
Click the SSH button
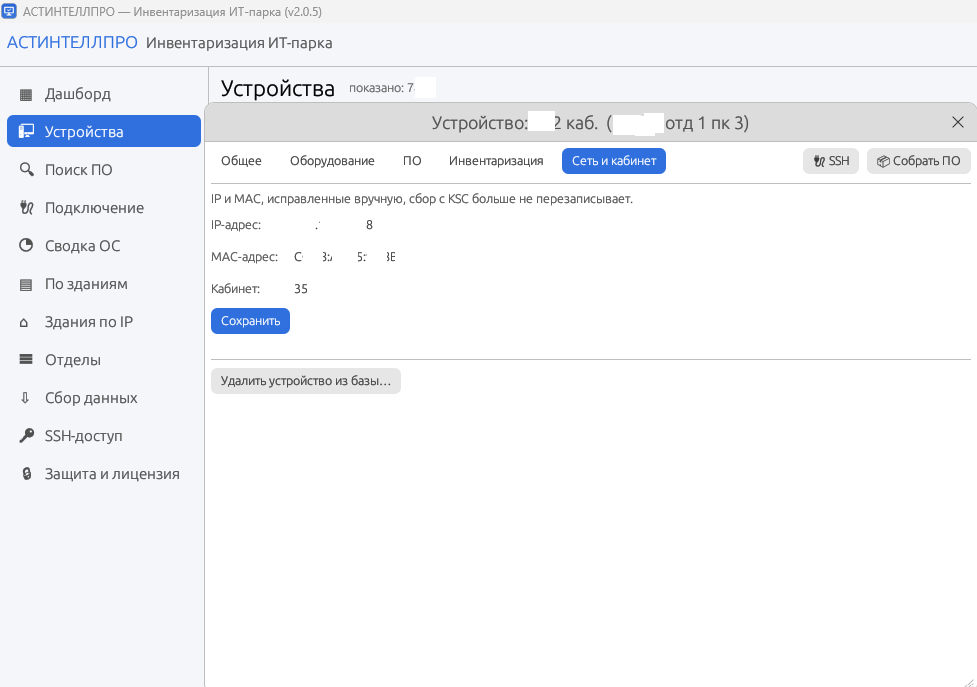(831, 161)
